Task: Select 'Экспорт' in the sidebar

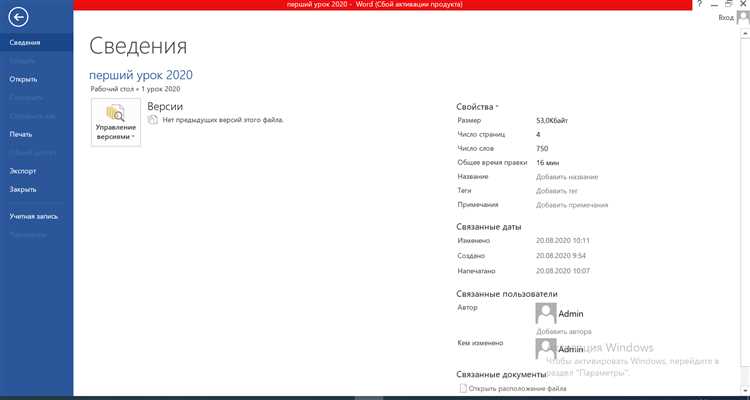Action: click(x=36, y=171)
